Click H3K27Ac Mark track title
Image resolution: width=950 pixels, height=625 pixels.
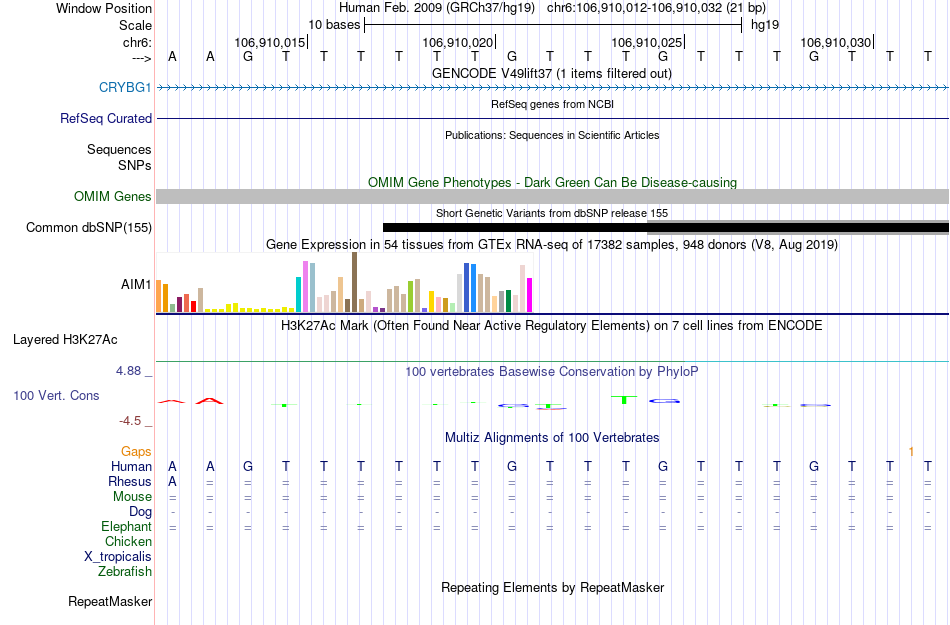[552, 325]
